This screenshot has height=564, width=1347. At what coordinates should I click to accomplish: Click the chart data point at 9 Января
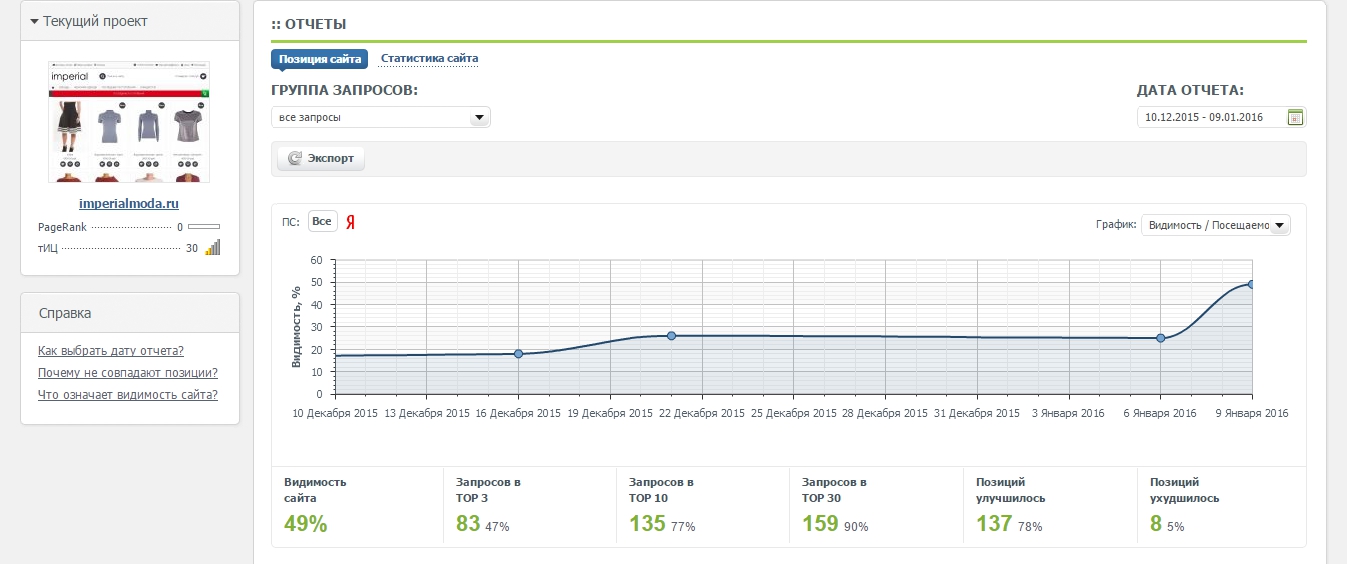(1251, 284)
